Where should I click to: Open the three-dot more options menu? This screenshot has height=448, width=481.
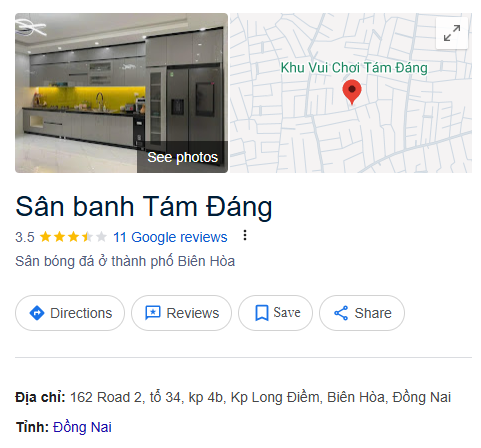(x=245, y=235)
